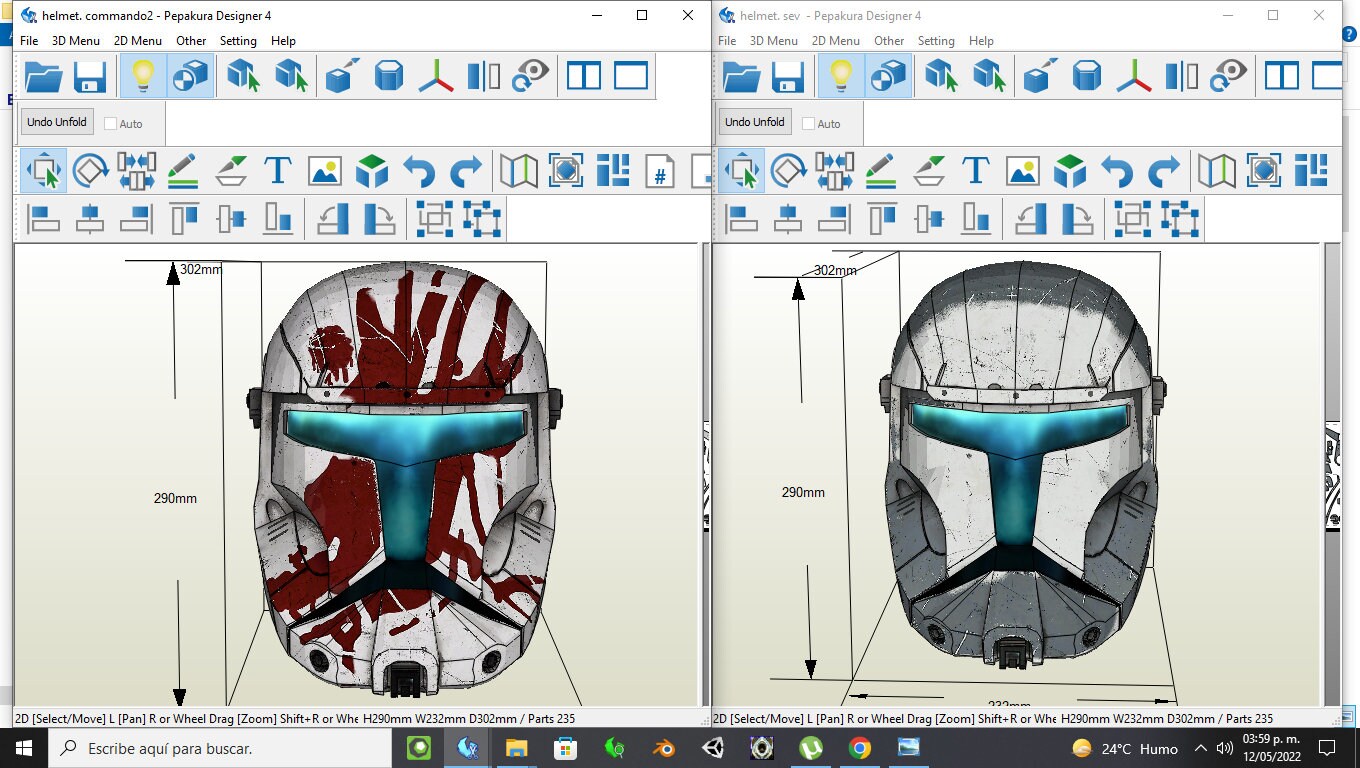Open the Setting menu in the right window
This screenshot has width=1360, height=768.
[x=936, y=41]
